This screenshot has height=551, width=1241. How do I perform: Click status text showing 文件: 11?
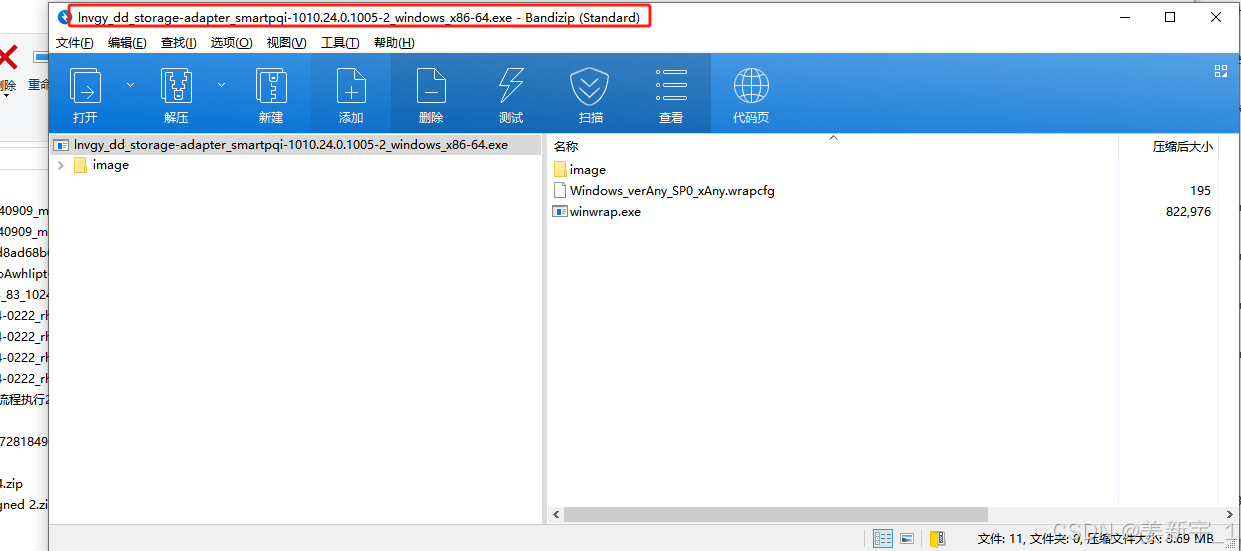1001,539
